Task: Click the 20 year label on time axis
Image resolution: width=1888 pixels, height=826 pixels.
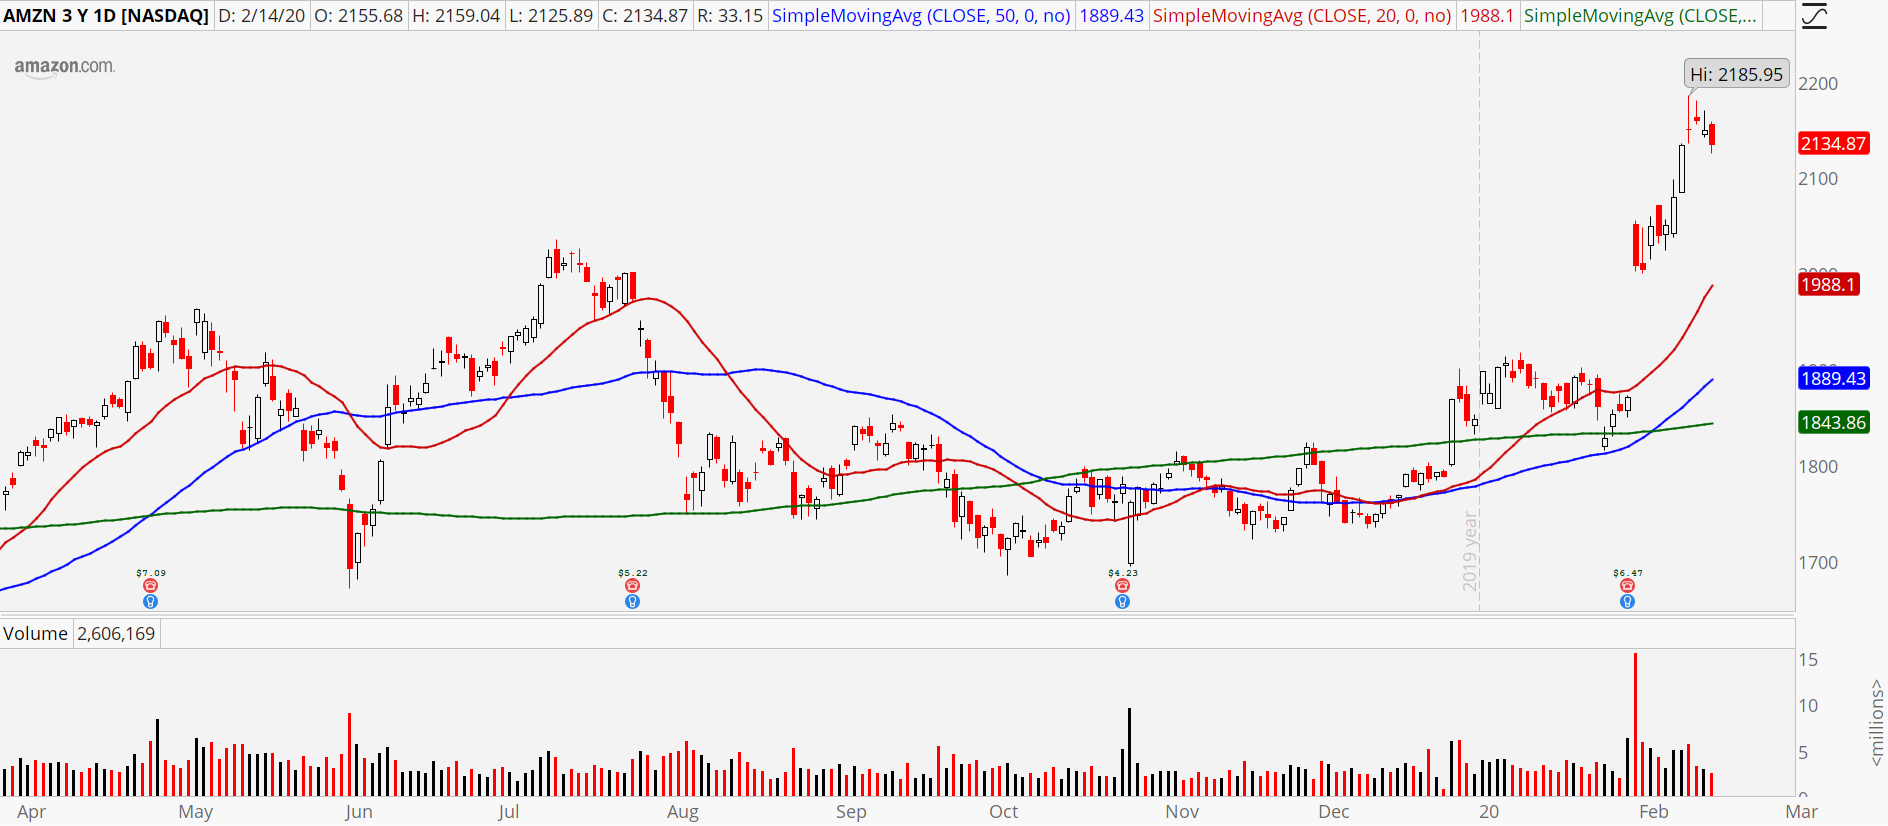Action: (1489, 812)
